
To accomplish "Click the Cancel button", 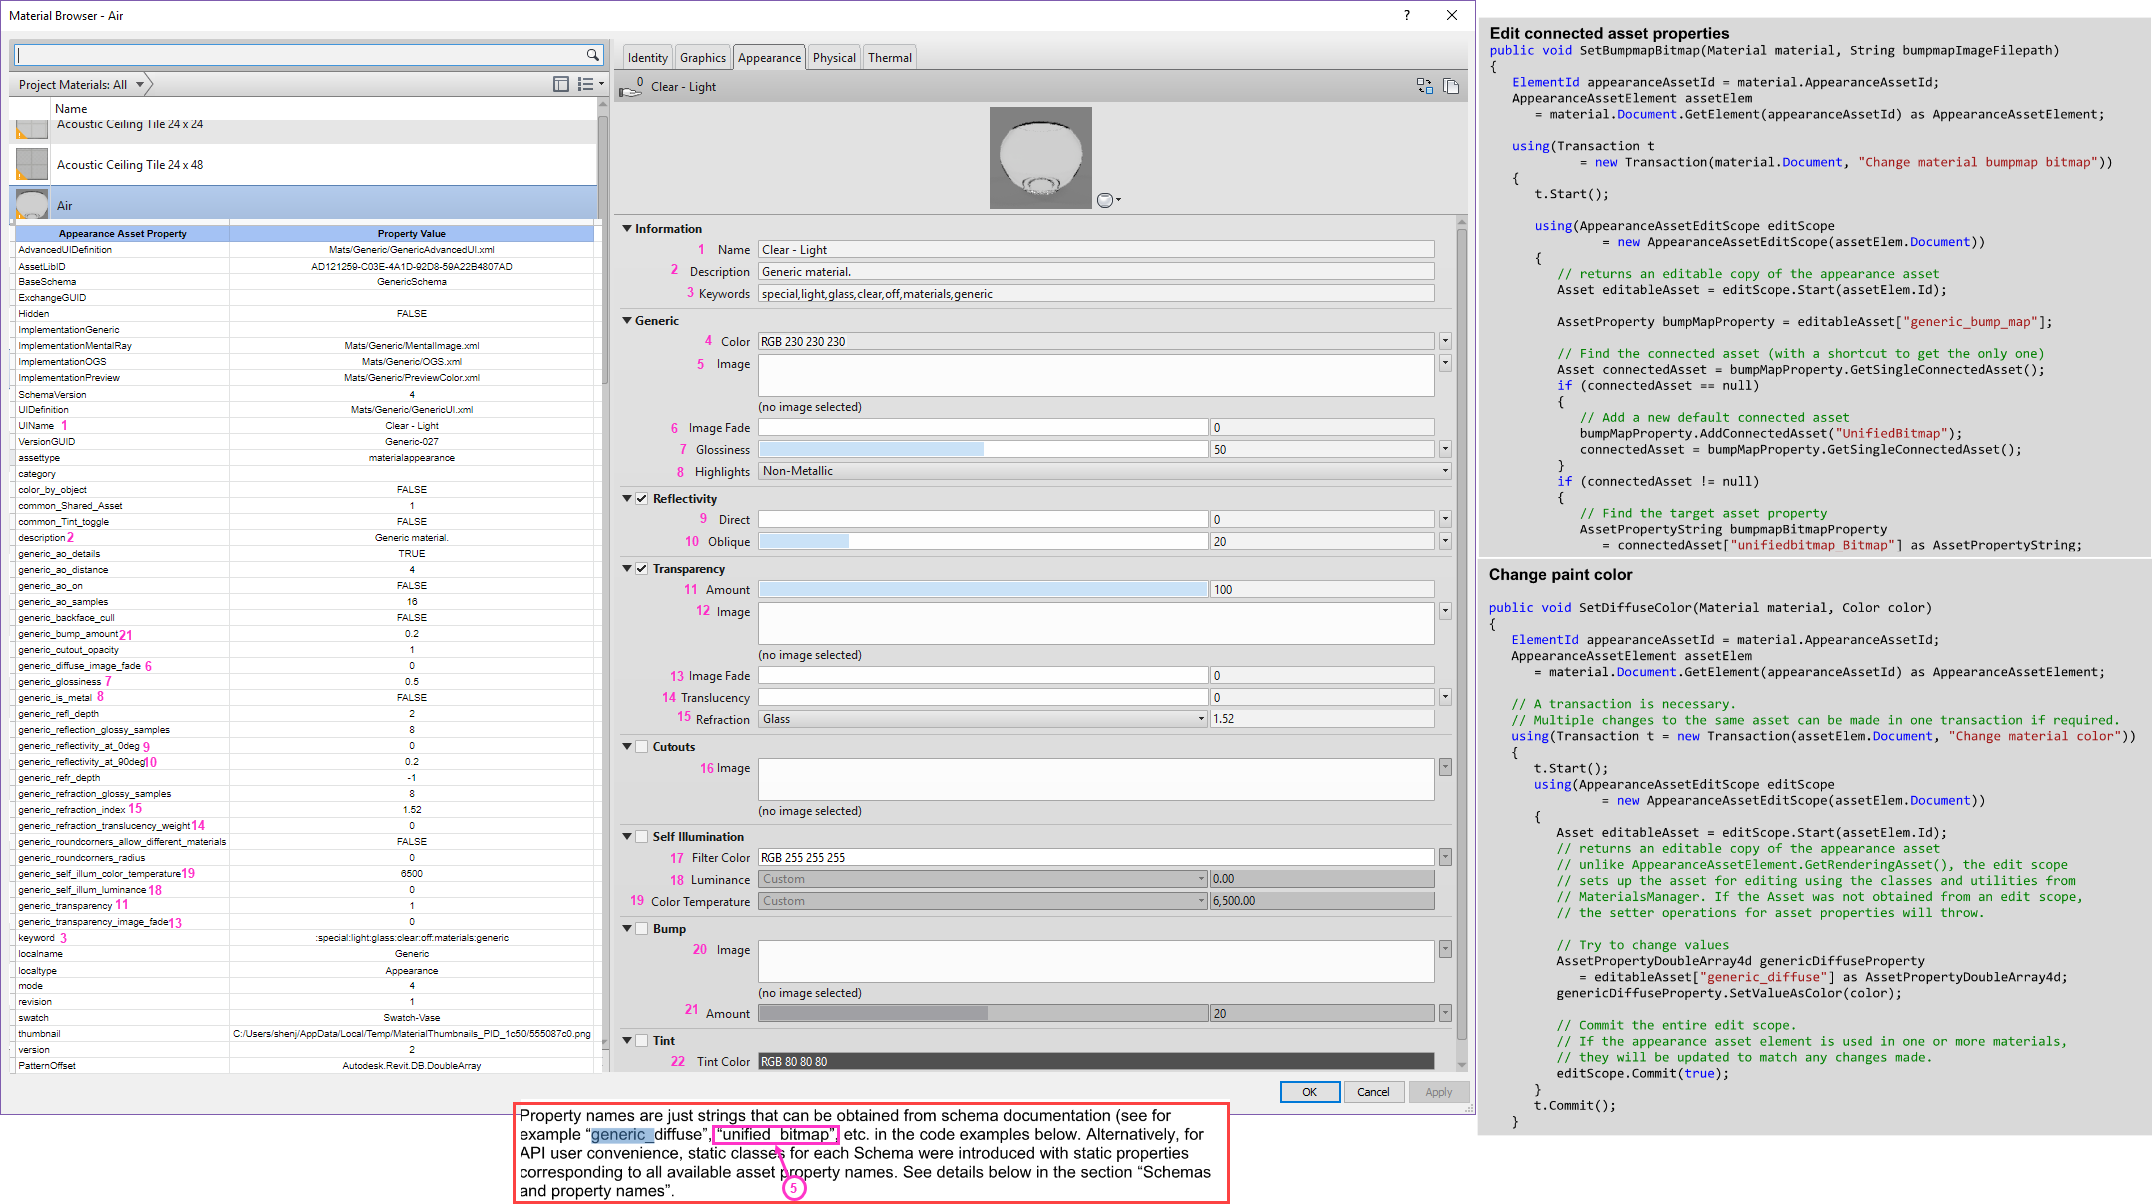I will coord(1373,1092).
